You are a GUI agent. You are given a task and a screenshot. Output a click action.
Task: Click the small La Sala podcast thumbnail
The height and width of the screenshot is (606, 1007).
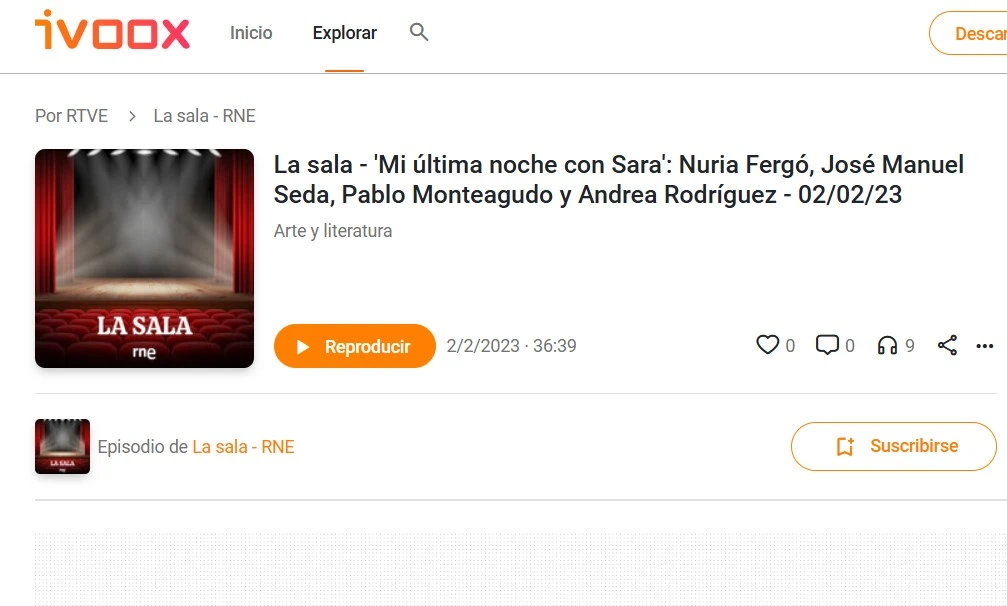[x=62, y=446]
